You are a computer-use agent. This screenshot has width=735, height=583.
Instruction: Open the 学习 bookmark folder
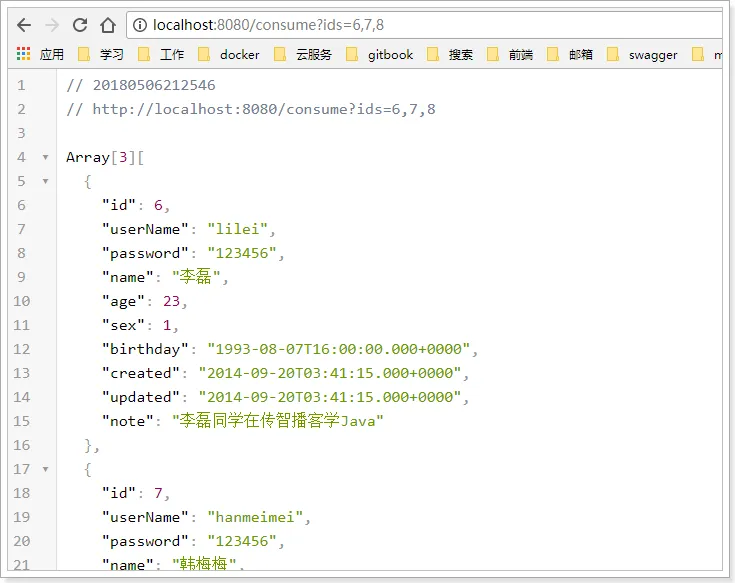(101, 54)
